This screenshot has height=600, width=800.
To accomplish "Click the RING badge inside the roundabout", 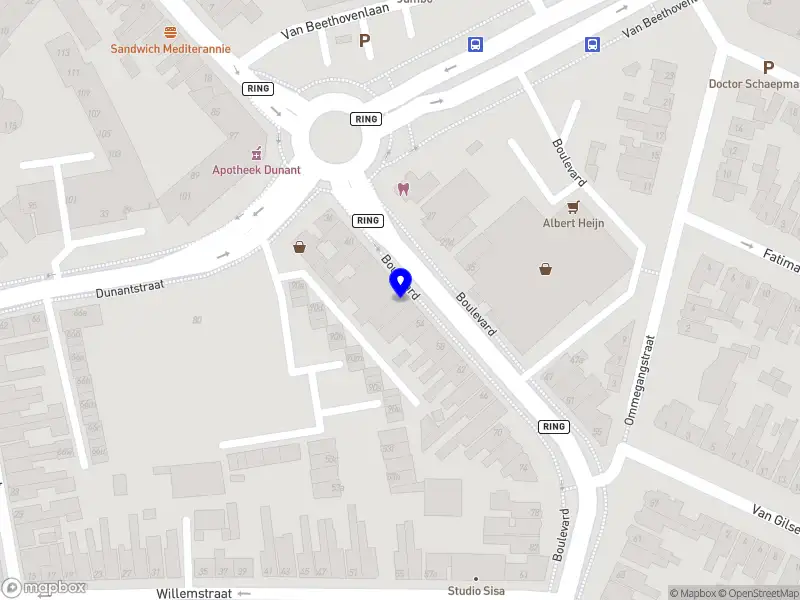I will coord(366,119).
